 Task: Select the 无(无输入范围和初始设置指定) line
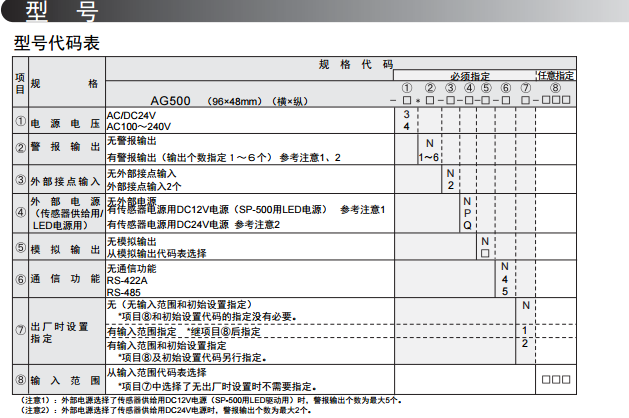pyautogui.click(x=180, y=304)
